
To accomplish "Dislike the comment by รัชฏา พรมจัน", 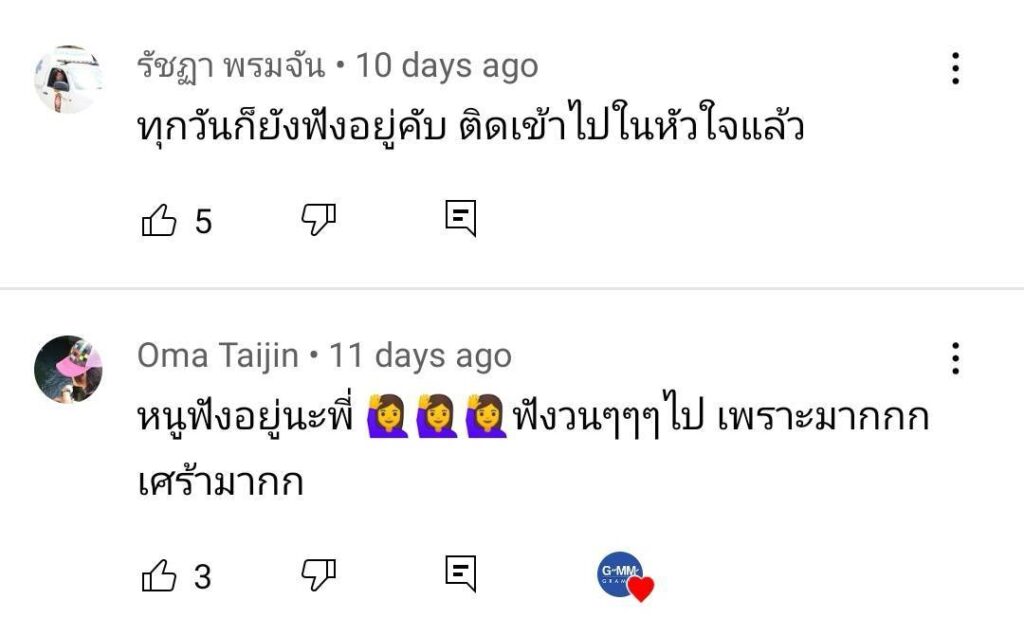I will (x=319, y=220).
